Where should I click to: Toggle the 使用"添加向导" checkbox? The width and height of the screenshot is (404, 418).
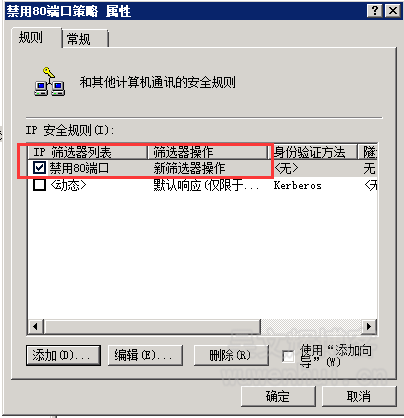coord(288,357)
